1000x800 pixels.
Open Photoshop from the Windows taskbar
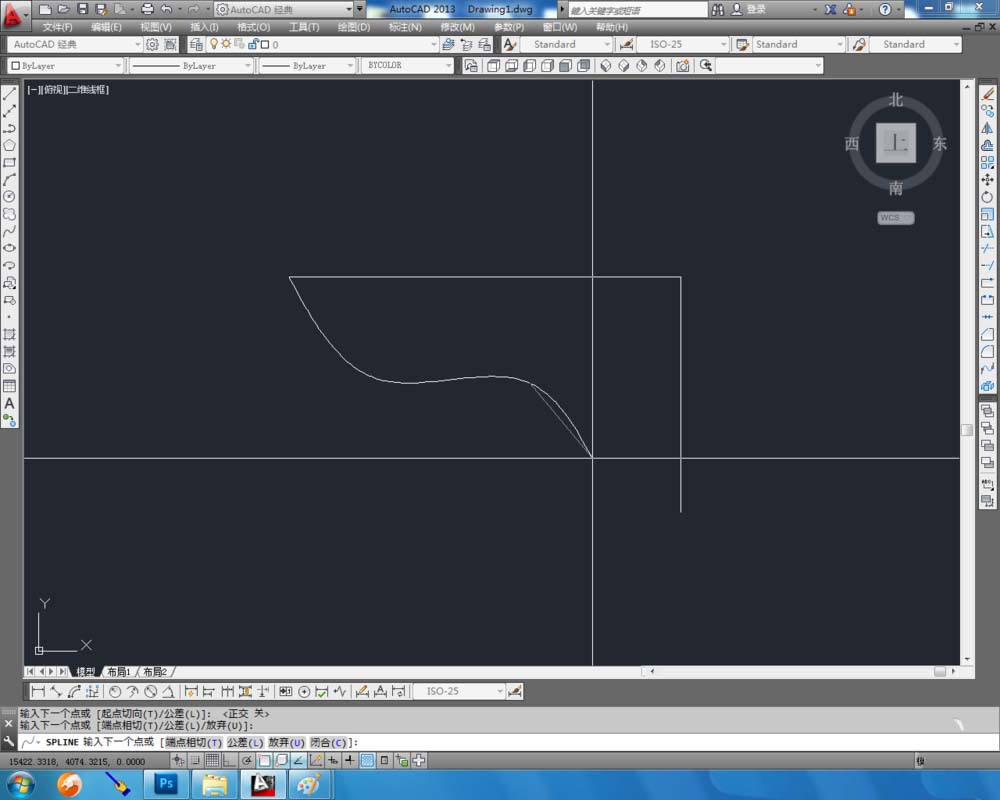[x=166, y=784]
